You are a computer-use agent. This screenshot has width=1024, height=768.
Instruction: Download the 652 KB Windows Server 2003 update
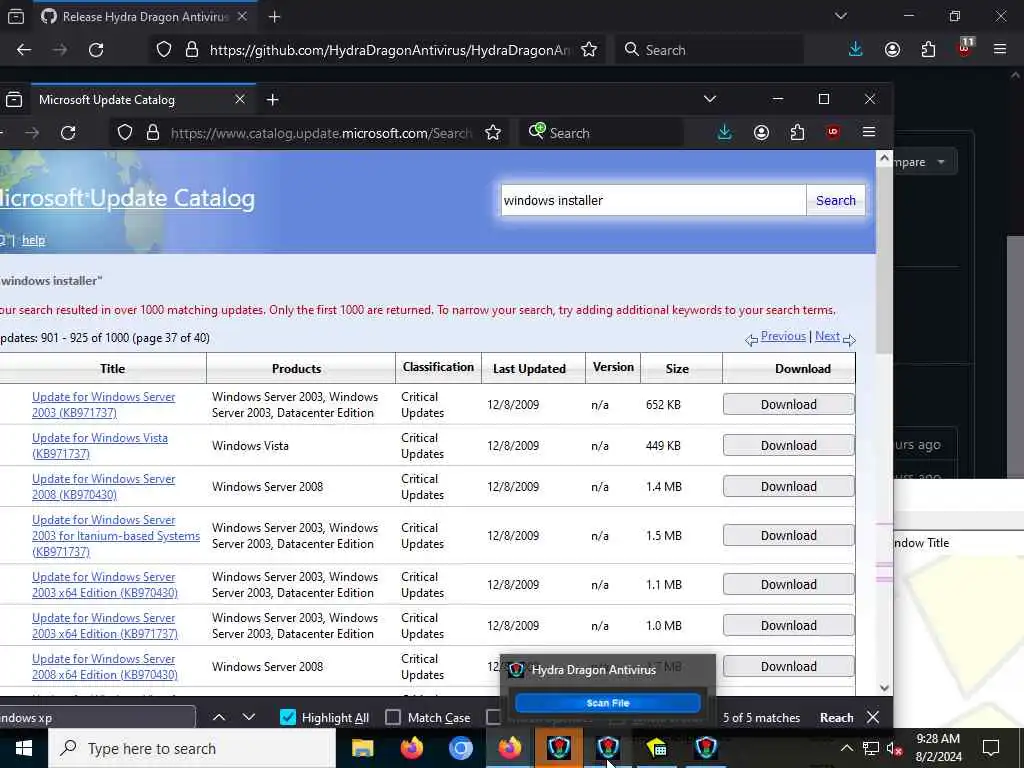click(788, 404)
